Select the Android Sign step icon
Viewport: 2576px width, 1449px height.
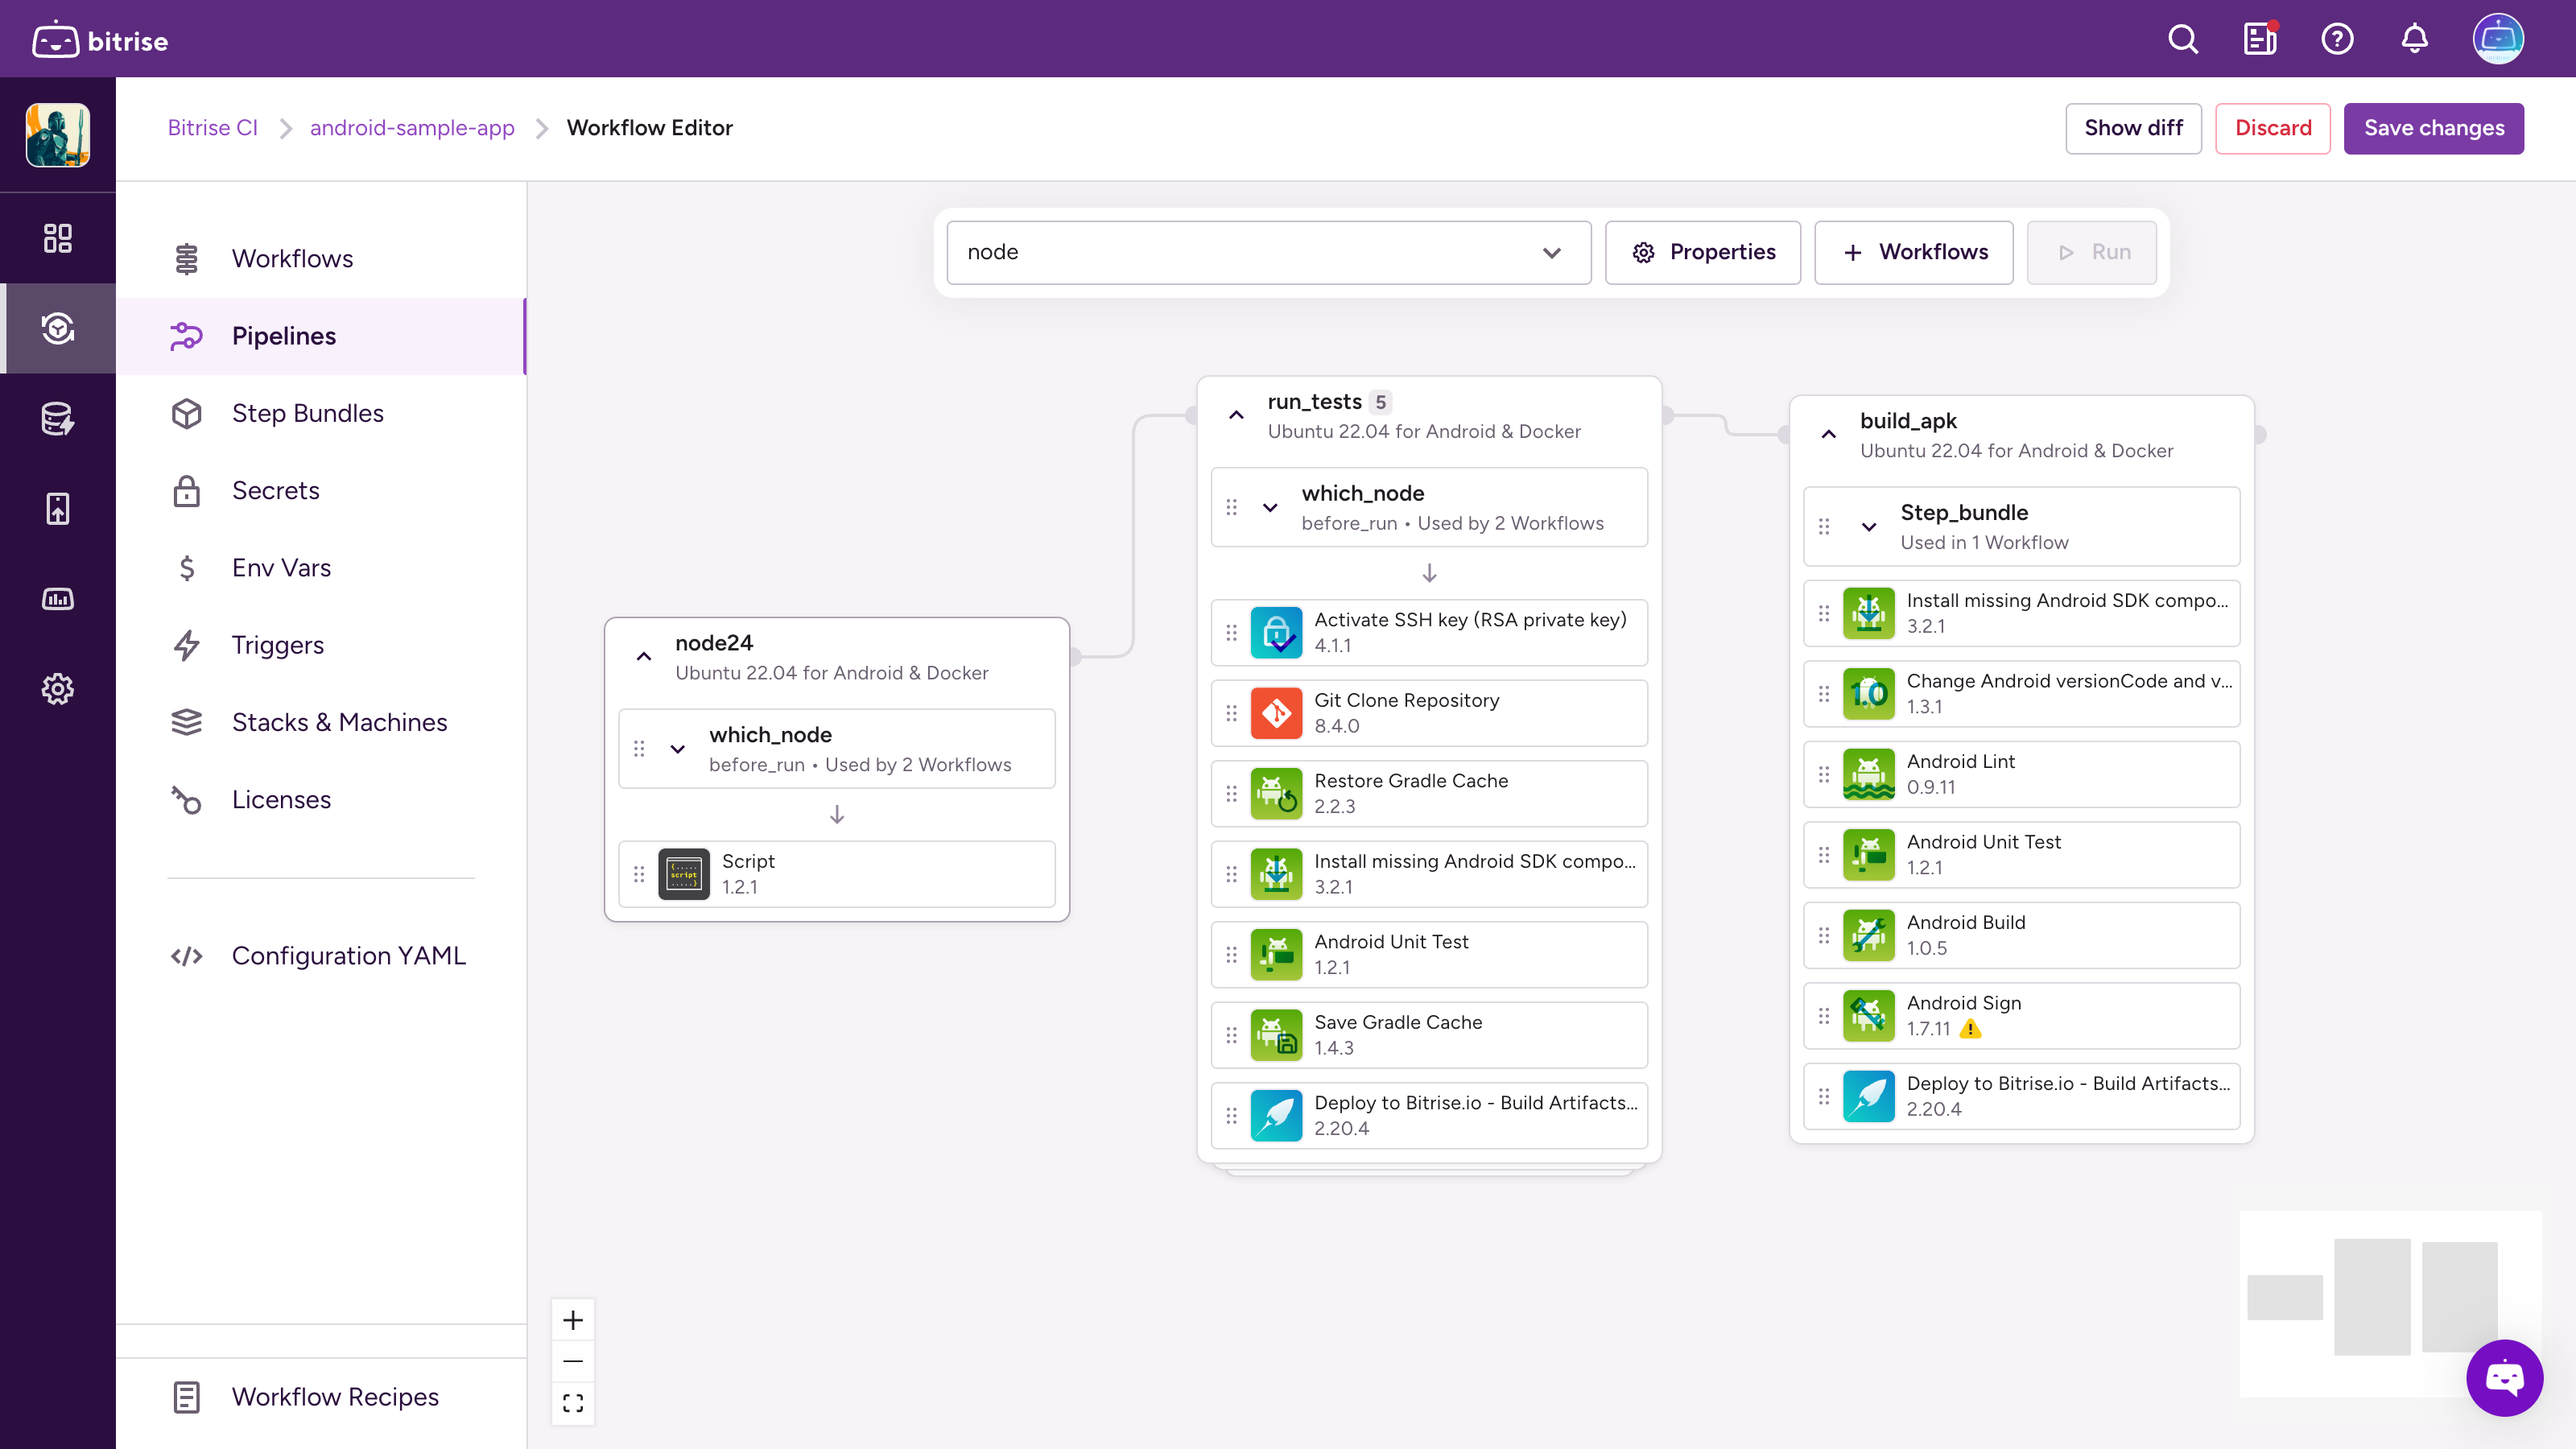point(1868,1015)
